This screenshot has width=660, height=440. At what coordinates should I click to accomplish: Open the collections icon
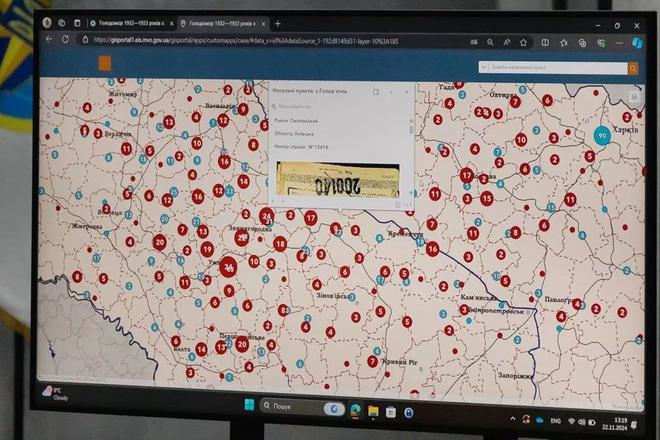(583, 43)
